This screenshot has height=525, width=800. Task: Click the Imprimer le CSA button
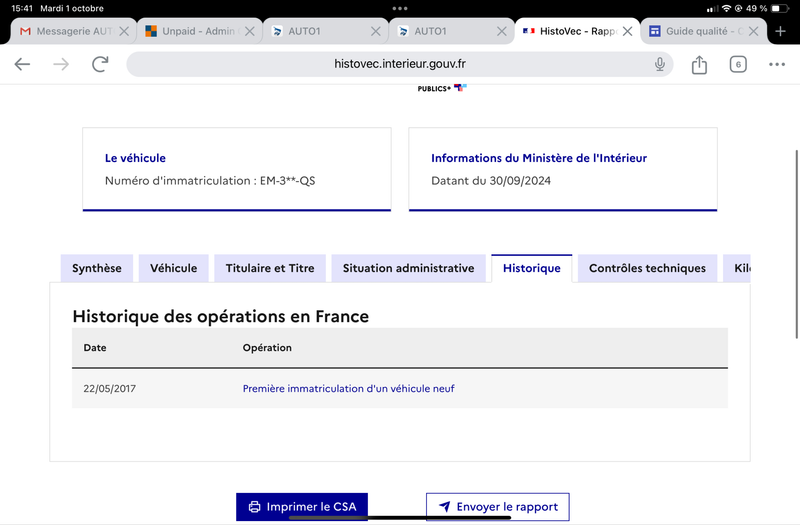[x=302, y=507]
